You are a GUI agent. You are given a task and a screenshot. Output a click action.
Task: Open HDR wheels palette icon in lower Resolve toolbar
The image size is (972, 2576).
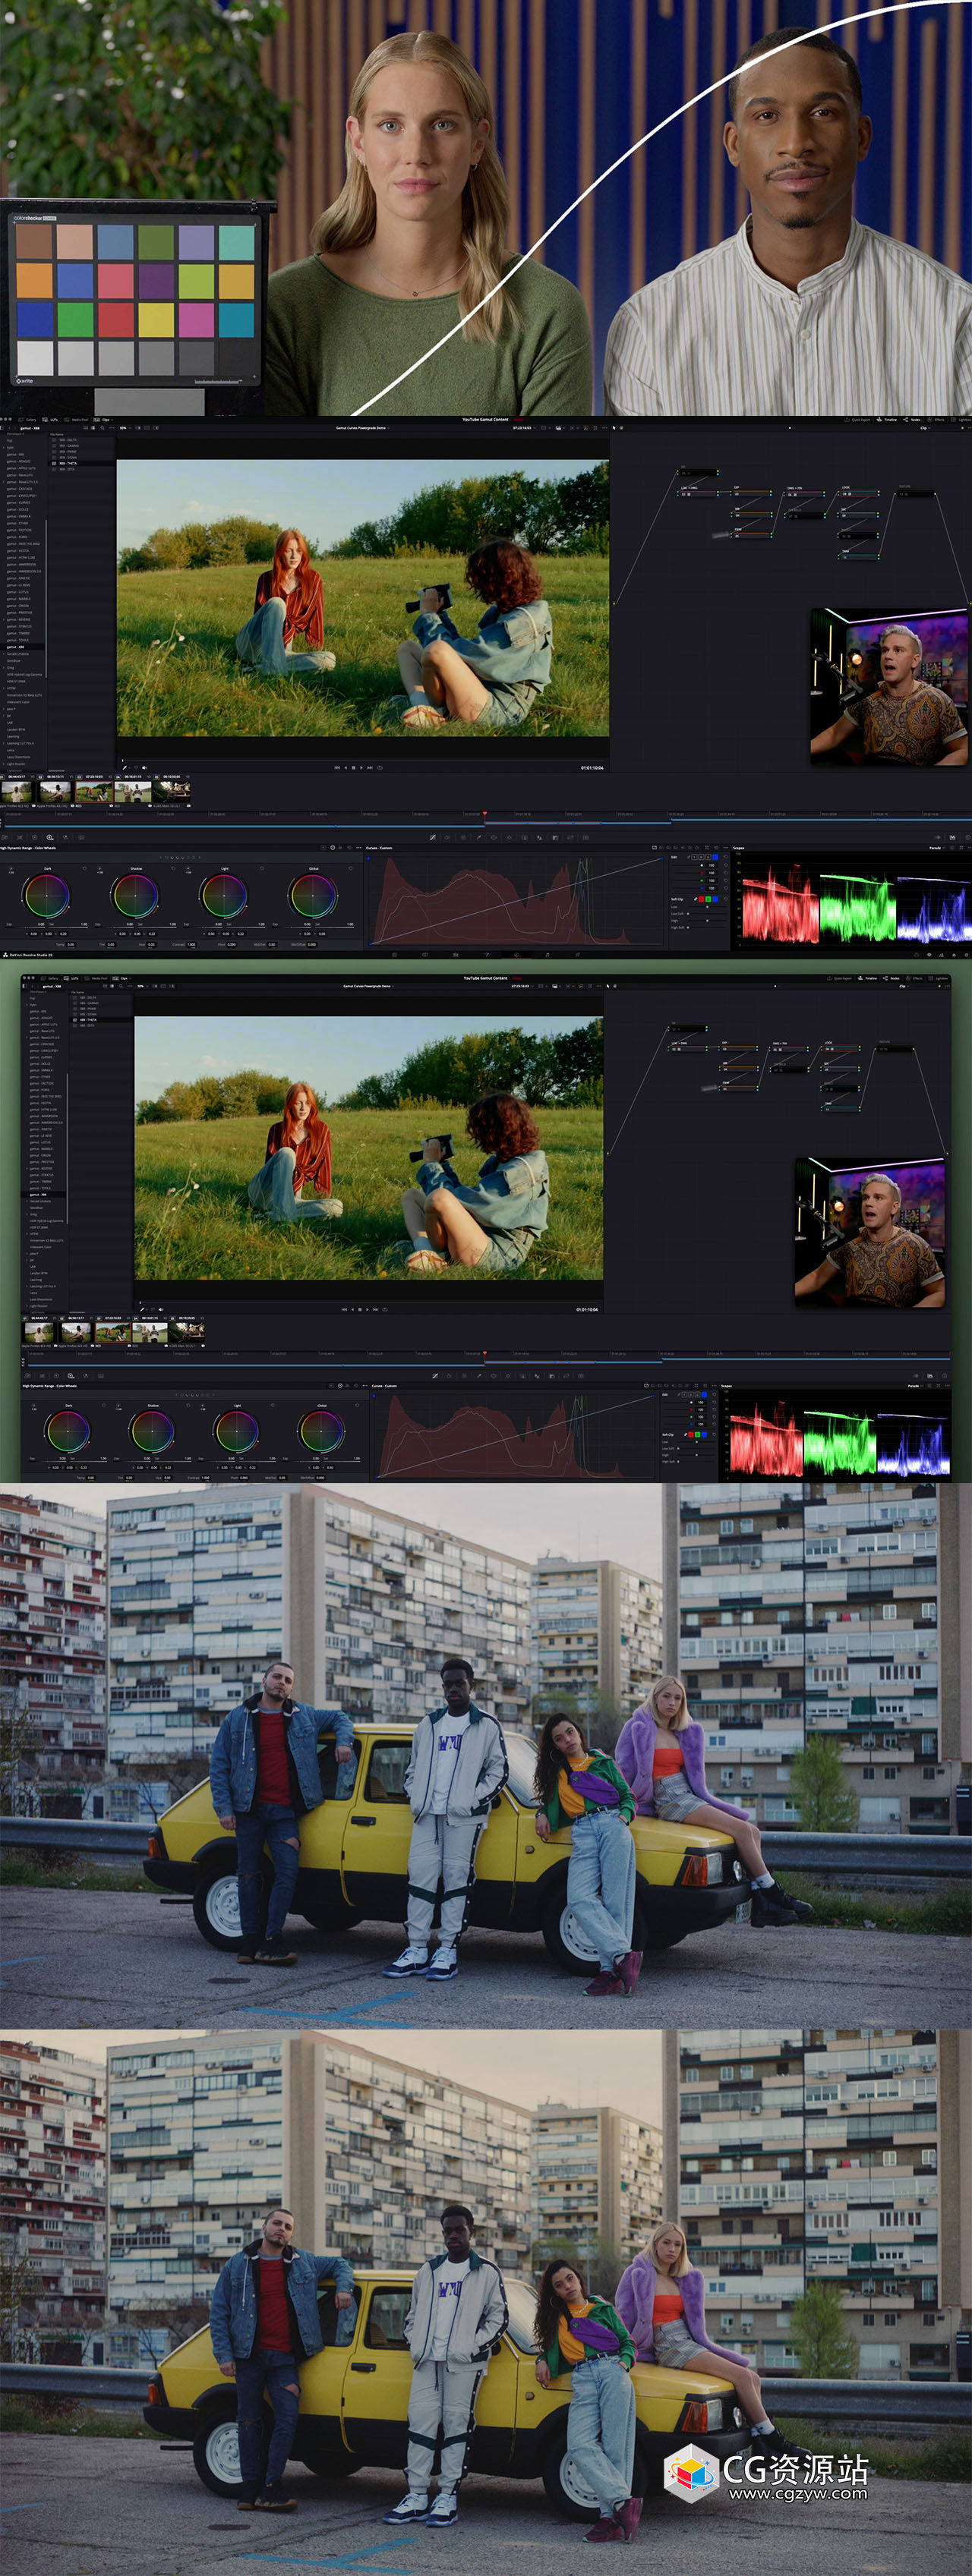tap(69, 1376)
